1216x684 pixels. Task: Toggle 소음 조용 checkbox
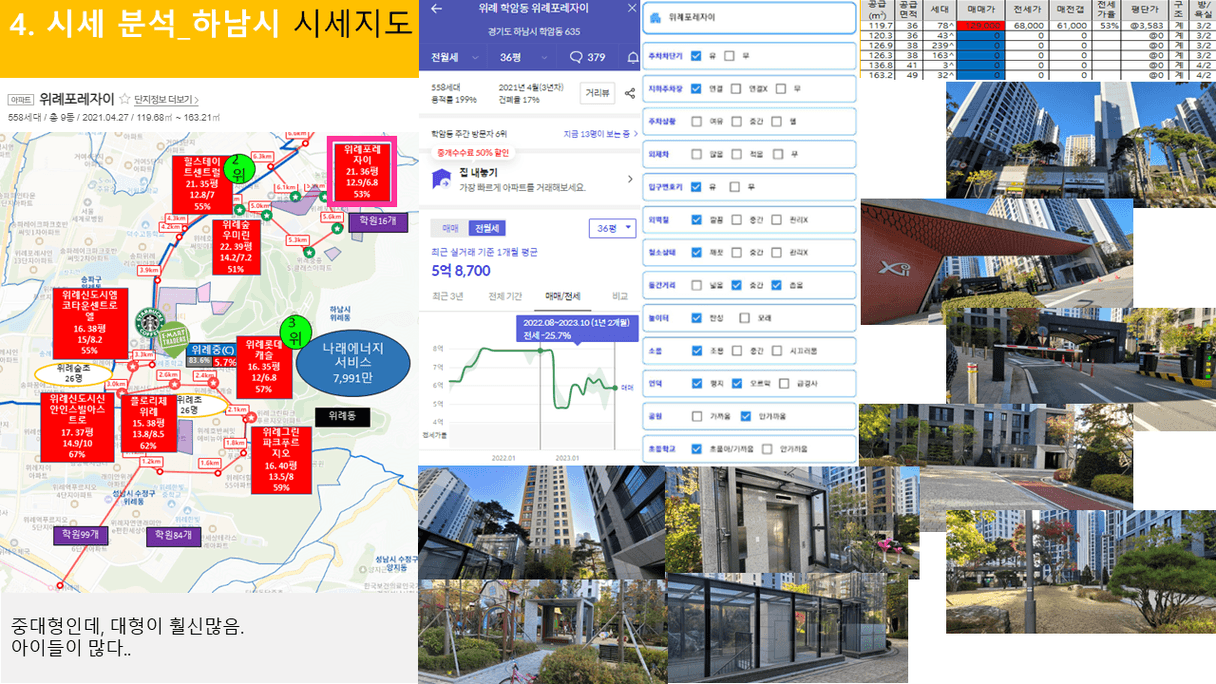(x=696, y=351)
